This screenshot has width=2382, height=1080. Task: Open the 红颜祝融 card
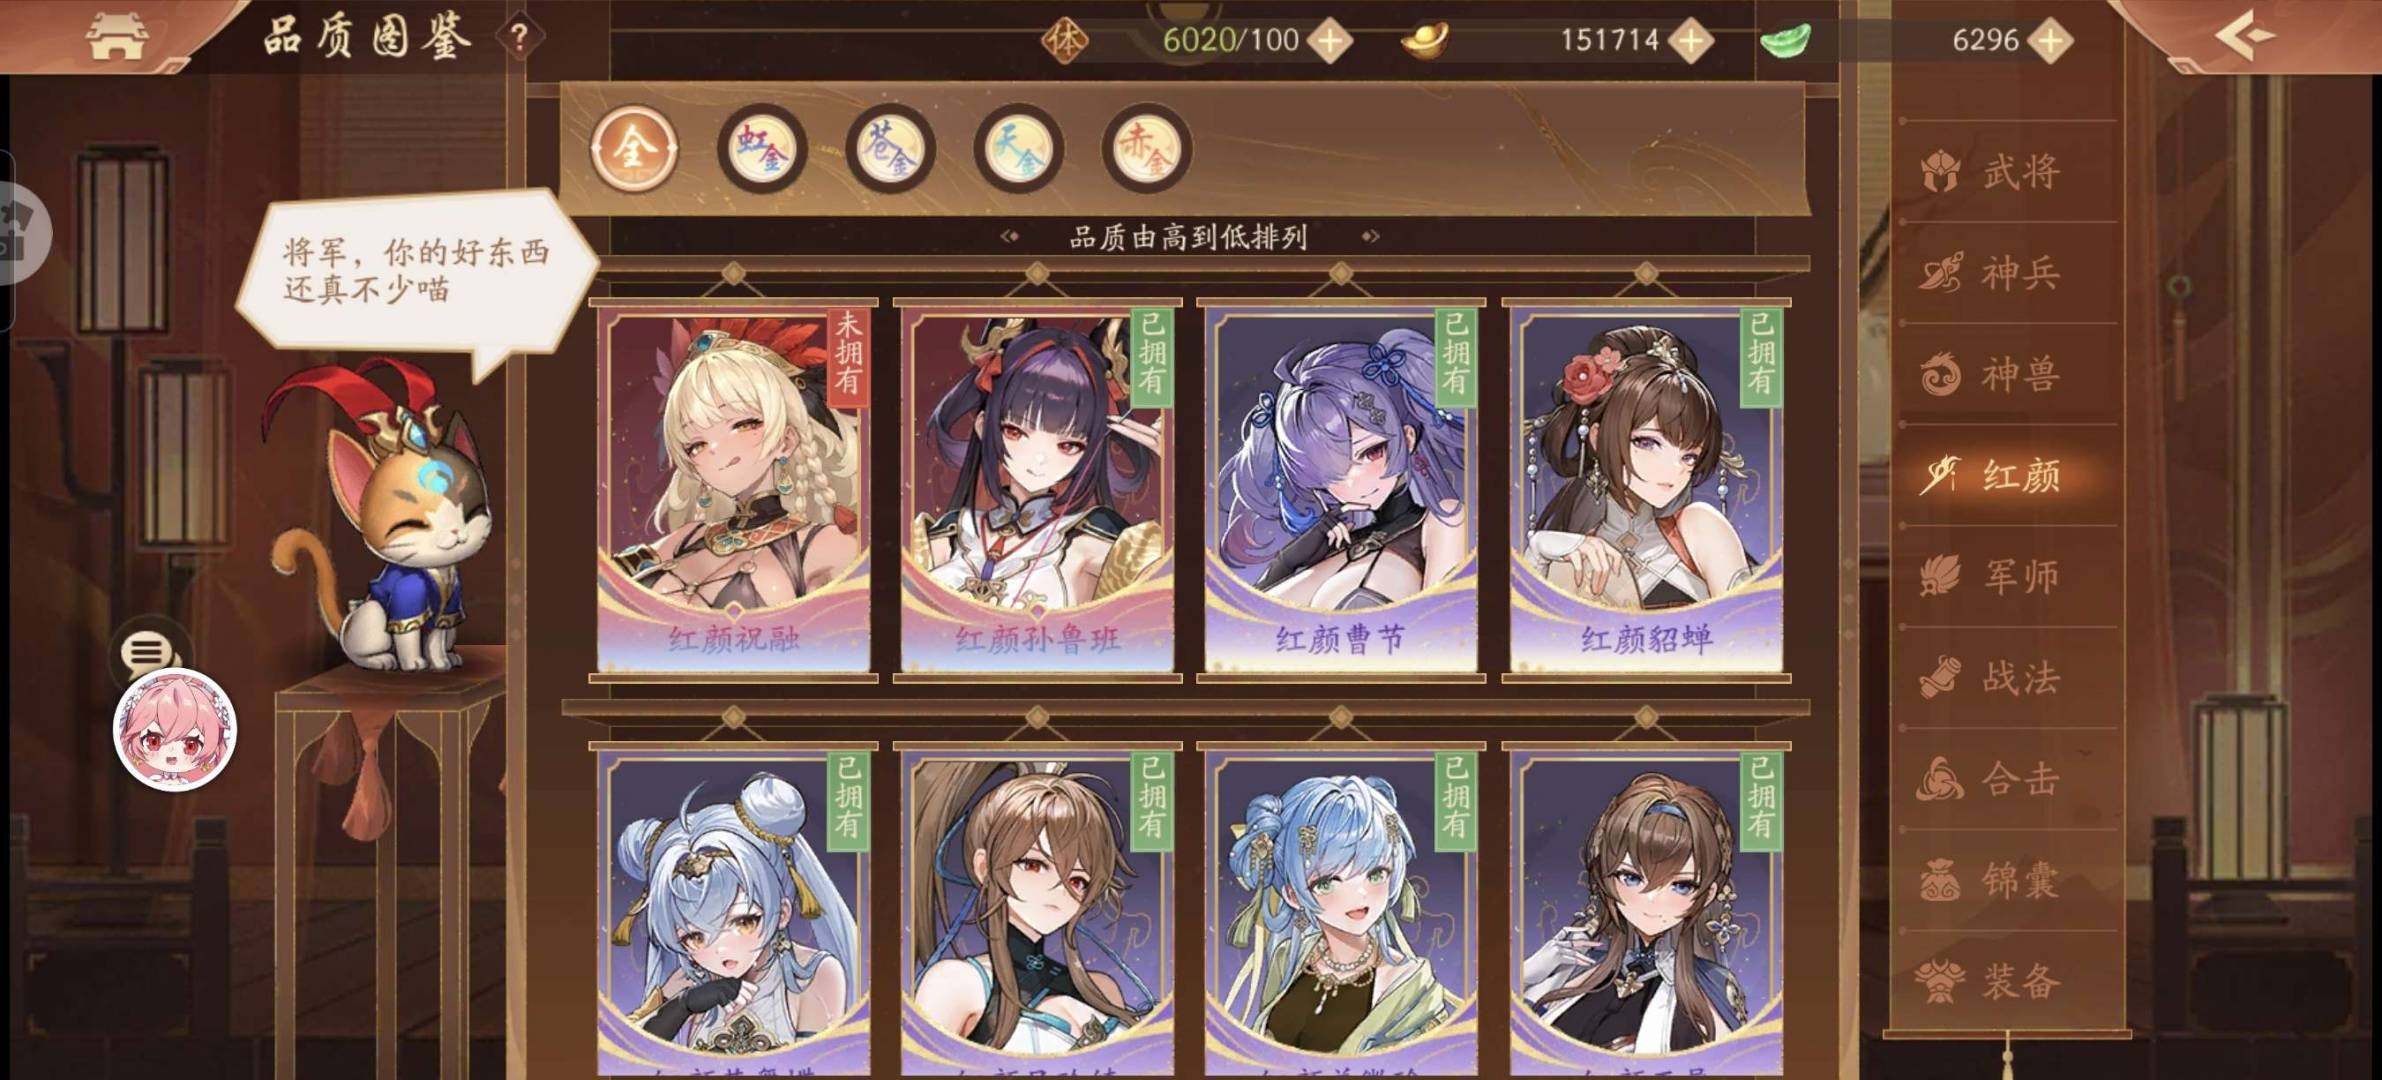[734, 490]
